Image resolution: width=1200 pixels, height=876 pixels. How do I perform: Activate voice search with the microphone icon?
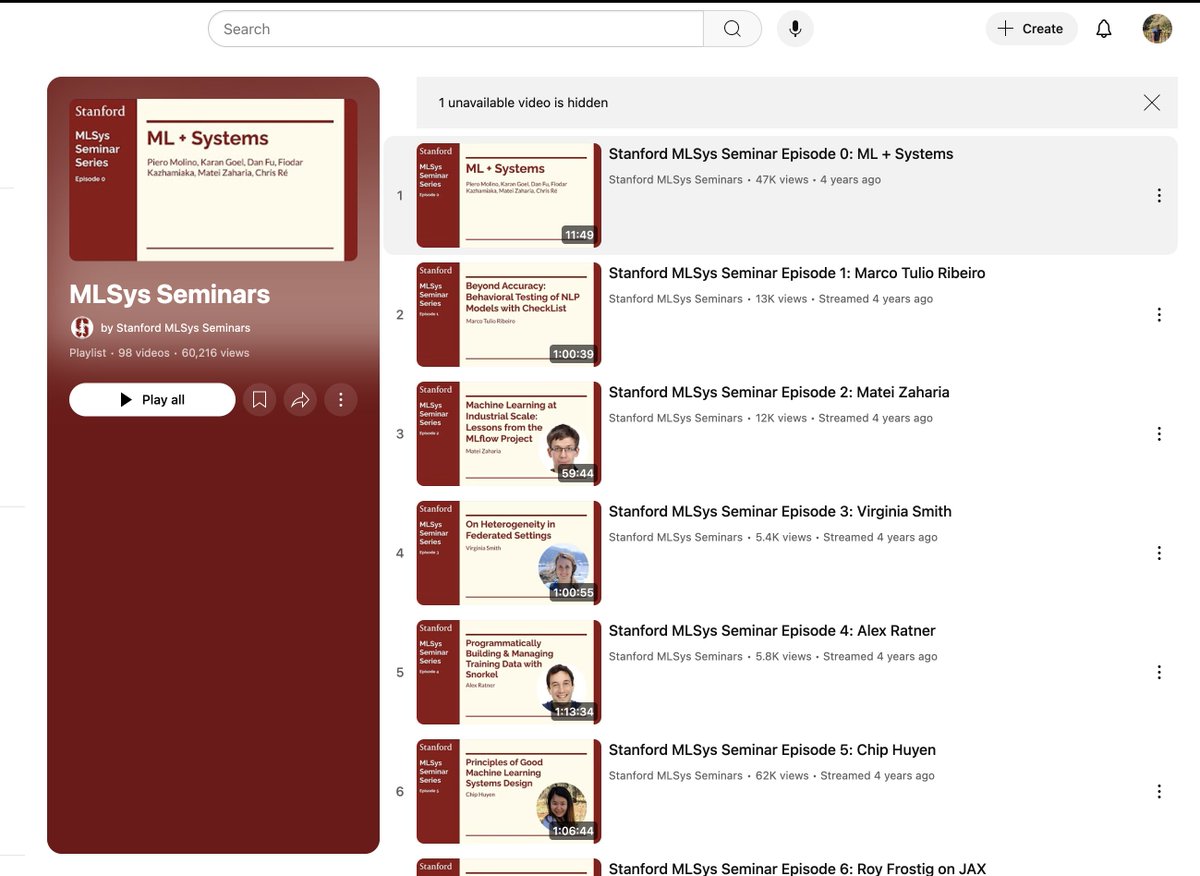click(x=795, y=28)
